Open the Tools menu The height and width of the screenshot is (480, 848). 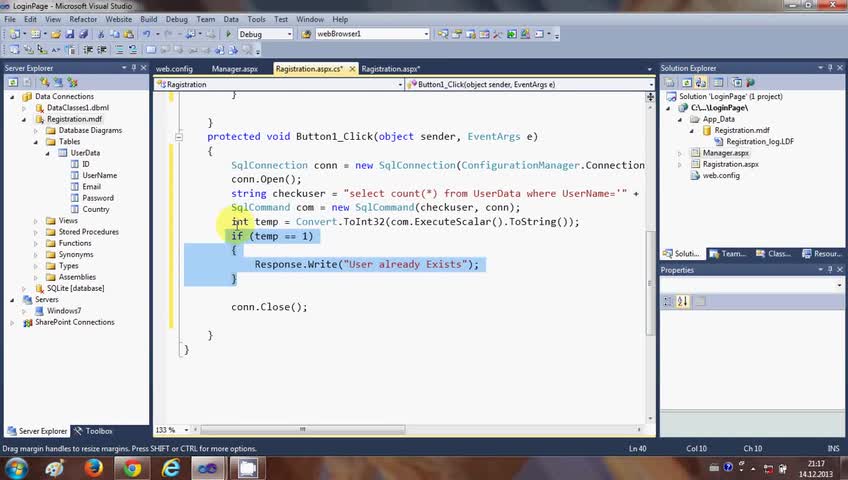point(256,19)
